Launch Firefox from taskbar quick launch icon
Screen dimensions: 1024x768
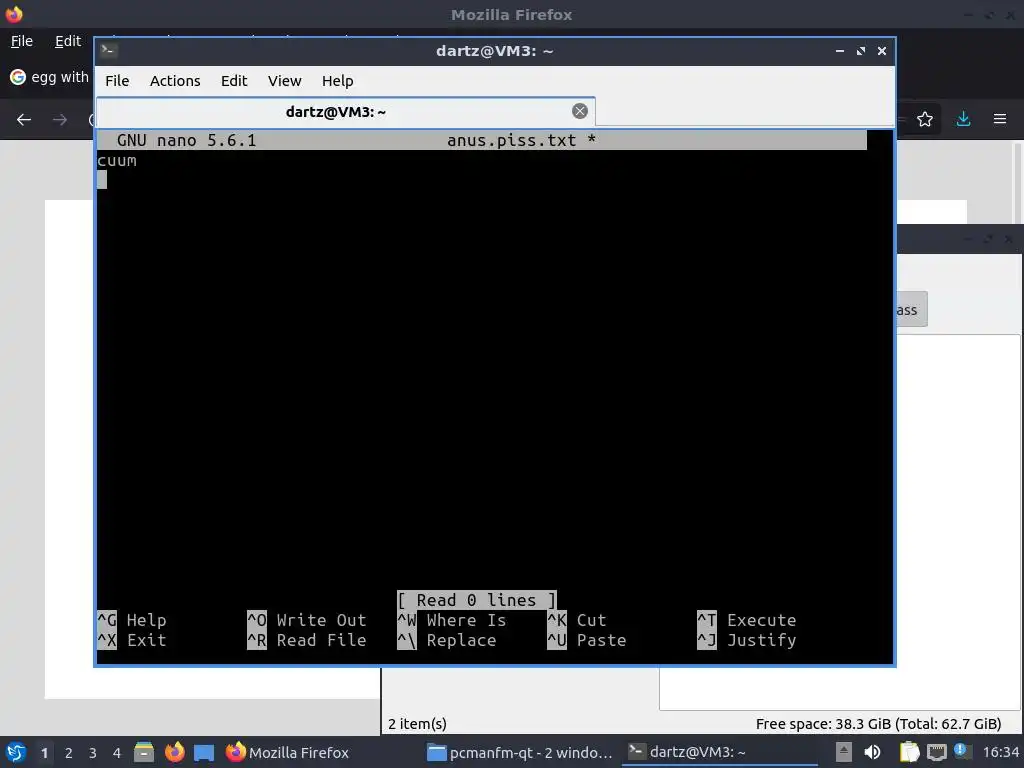pyautogui.click(x=174, y=752)
